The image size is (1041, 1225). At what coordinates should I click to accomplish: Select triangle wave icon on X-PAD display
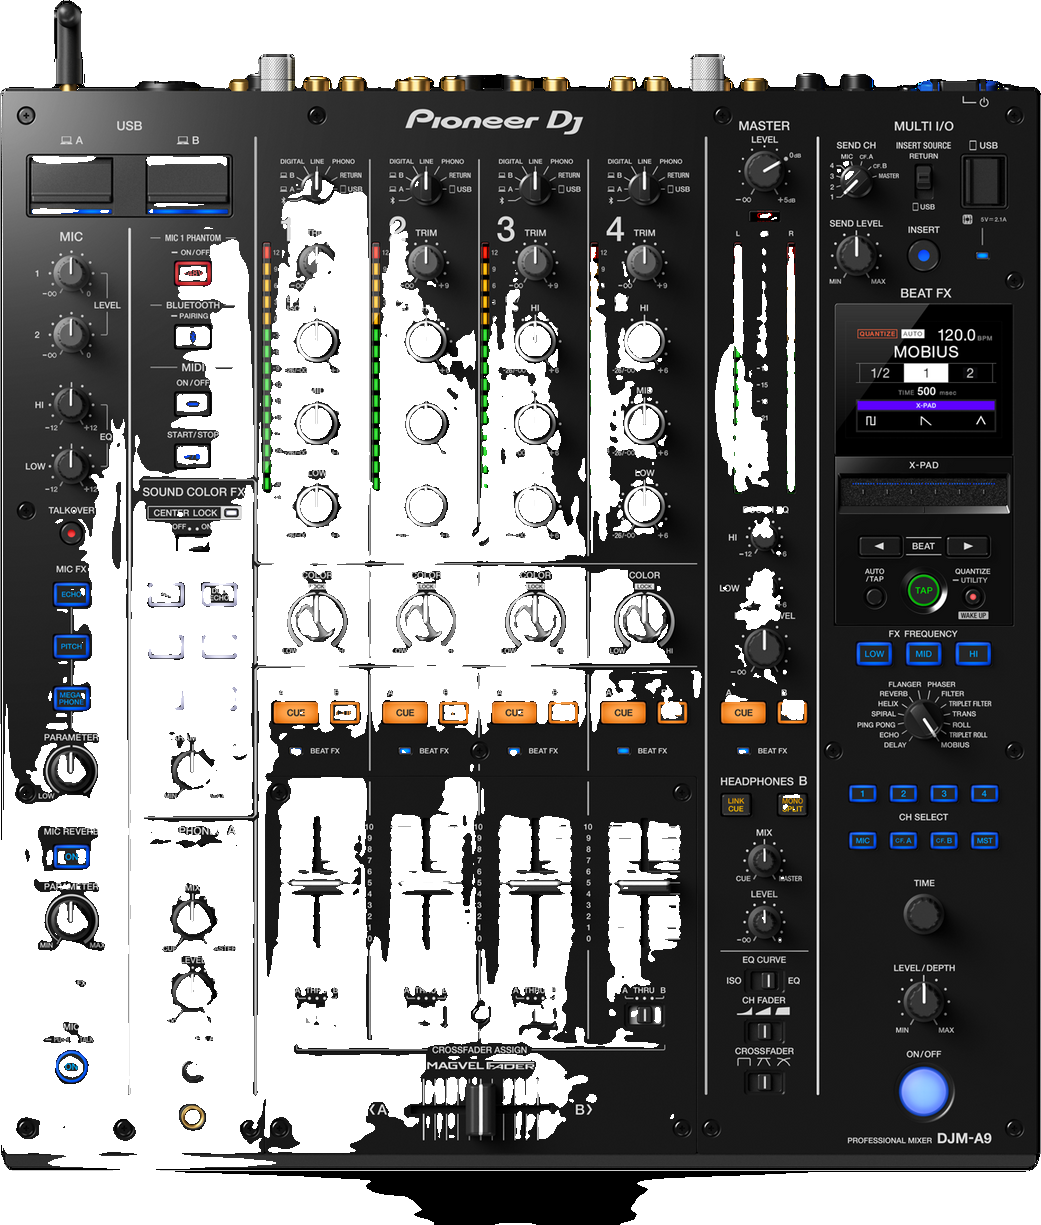coord(981,422)
